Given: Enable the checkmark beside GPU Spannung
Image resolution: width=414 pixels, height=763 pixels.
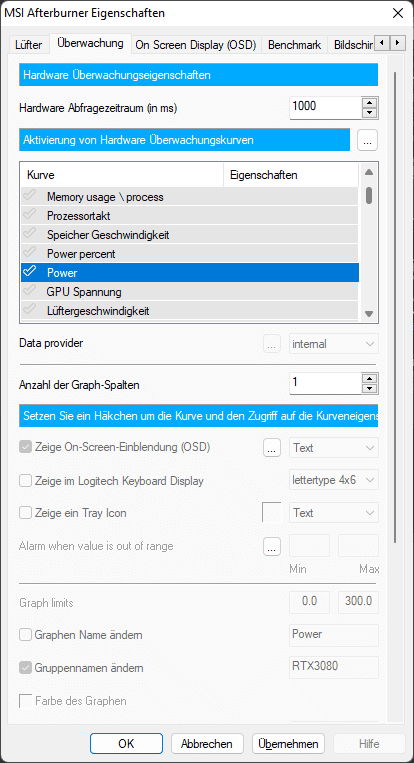Looking at the screenshot, I should pyautogui.click(x=30, y=291).
